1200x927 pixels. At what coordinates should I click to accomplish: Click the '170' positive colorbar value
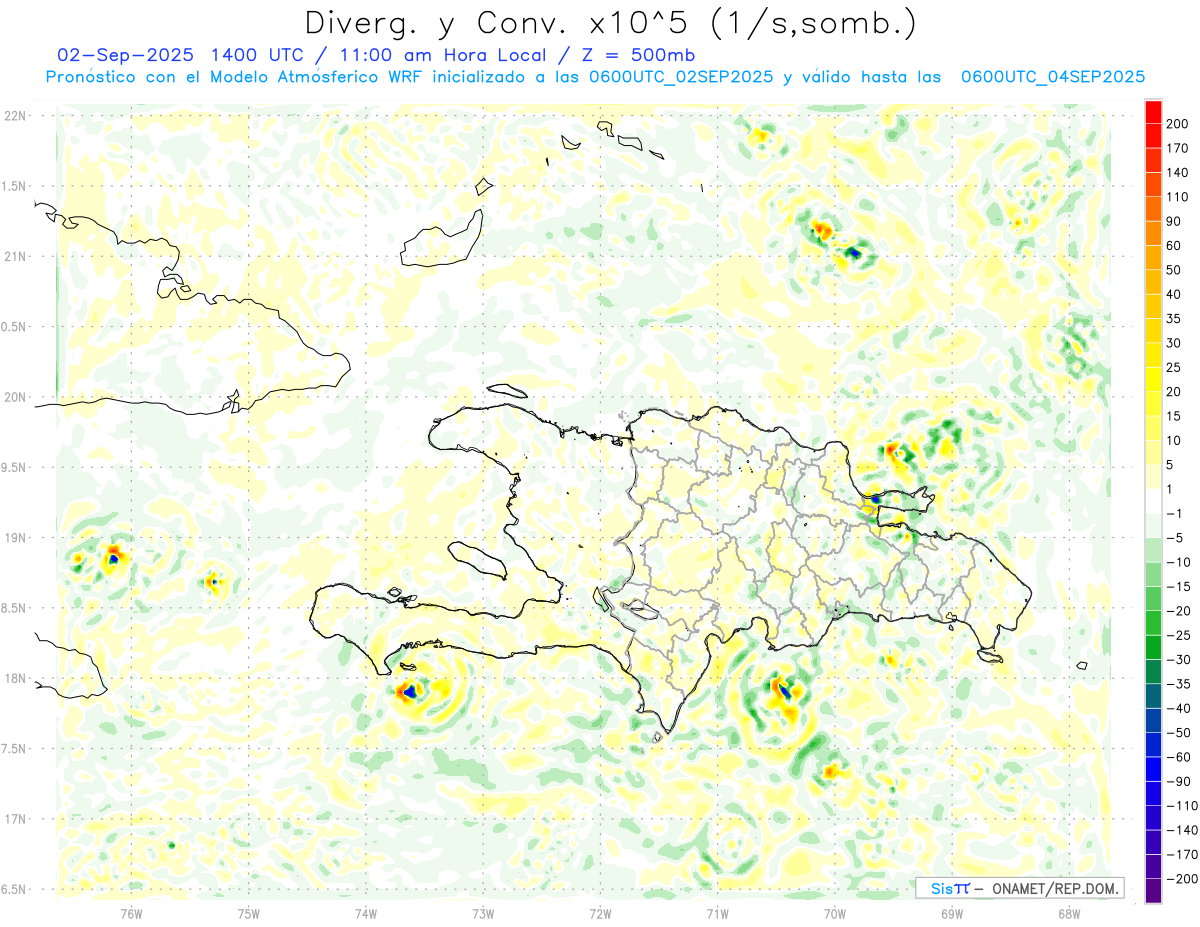[x=1179, y=148]
